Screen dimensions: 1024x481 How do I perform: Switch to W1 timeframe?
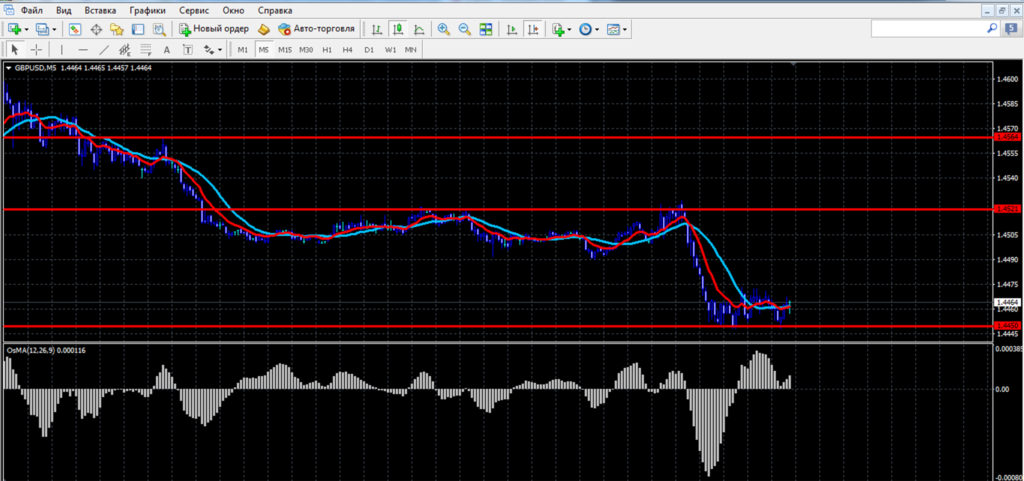pos(390,50)
